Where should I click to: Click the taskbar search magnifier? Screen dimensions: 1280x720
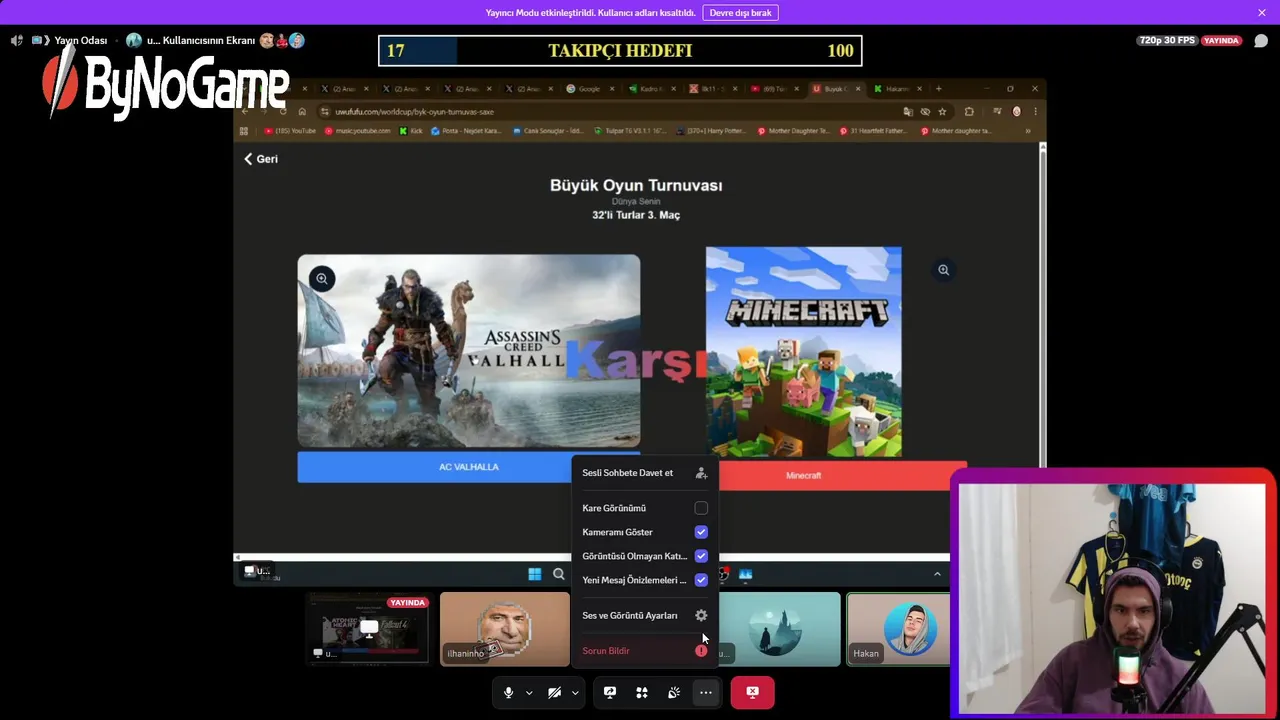[x=559, y=574]
